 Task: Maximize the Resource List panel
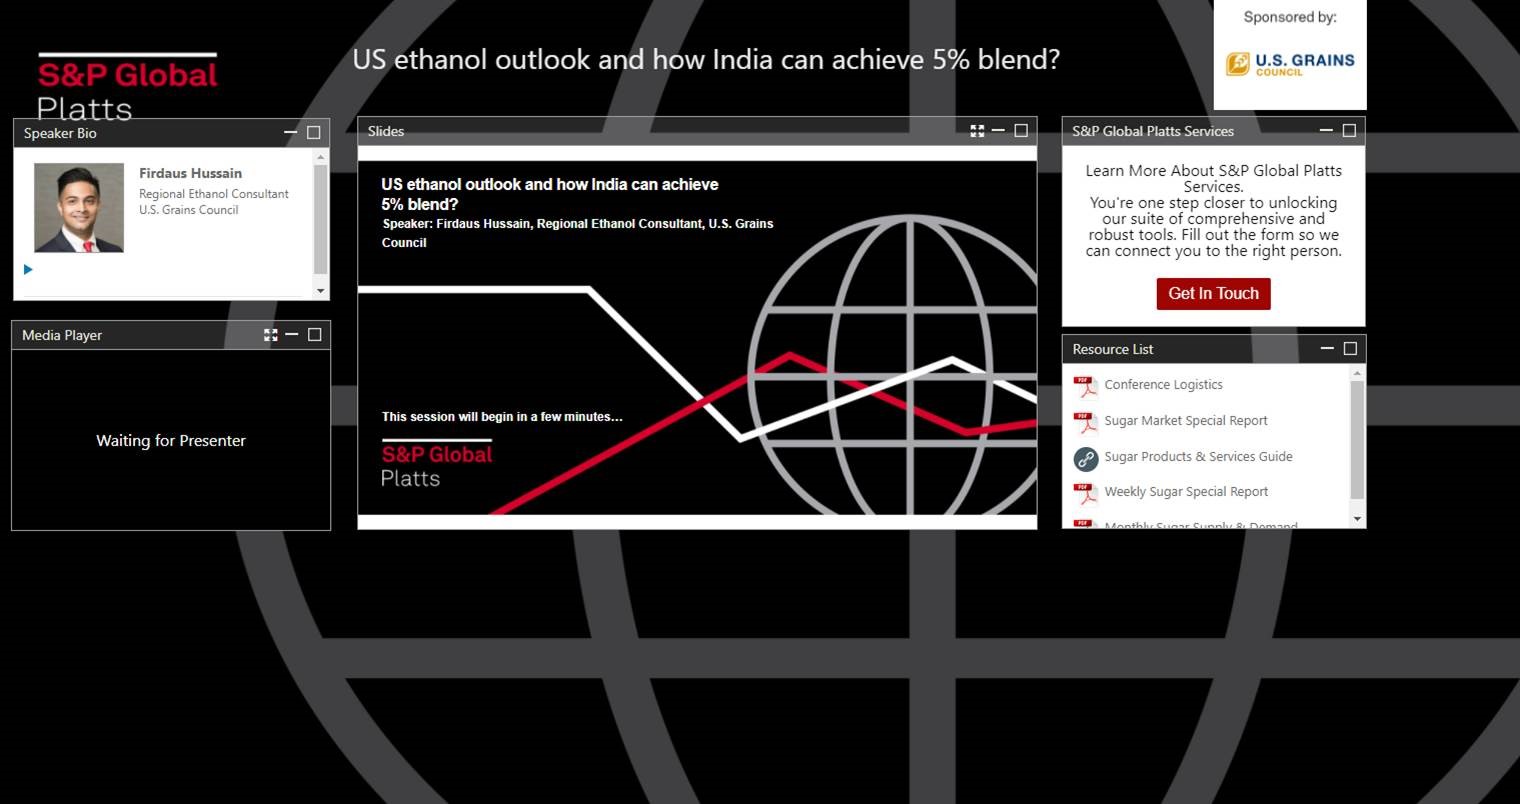(x=1350, y=348)
